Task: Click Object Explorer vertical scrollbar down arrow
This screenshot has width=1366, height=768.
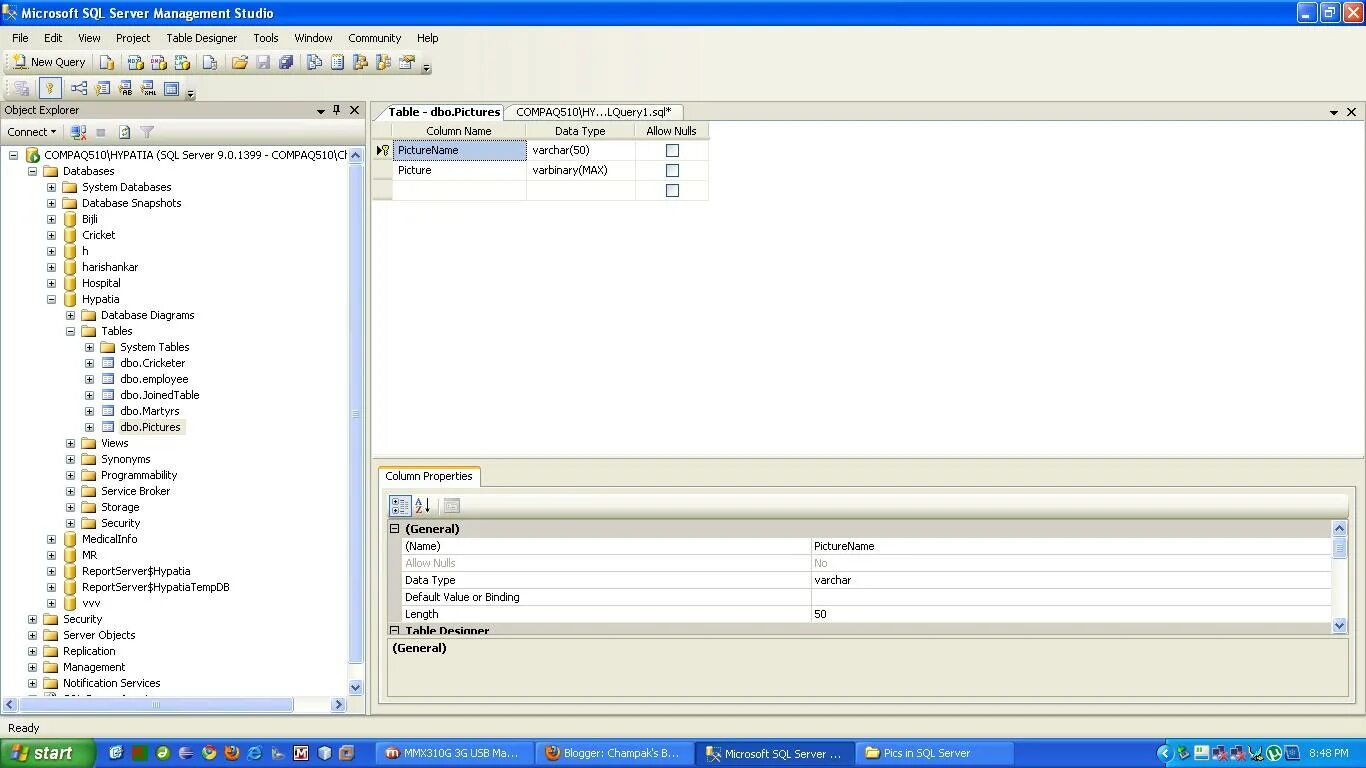Action: (355, 687)
